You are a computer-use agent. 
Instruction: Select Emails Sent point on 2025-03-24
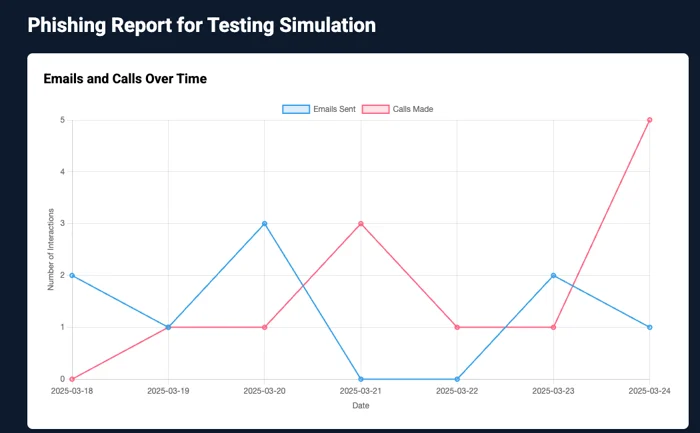click(x=650, y=327)
